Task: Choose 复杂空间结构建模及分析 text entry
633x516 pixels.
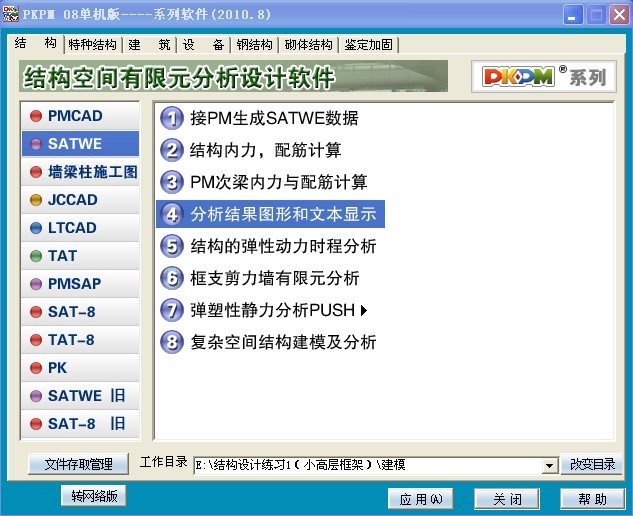Action: pos(283,342)
